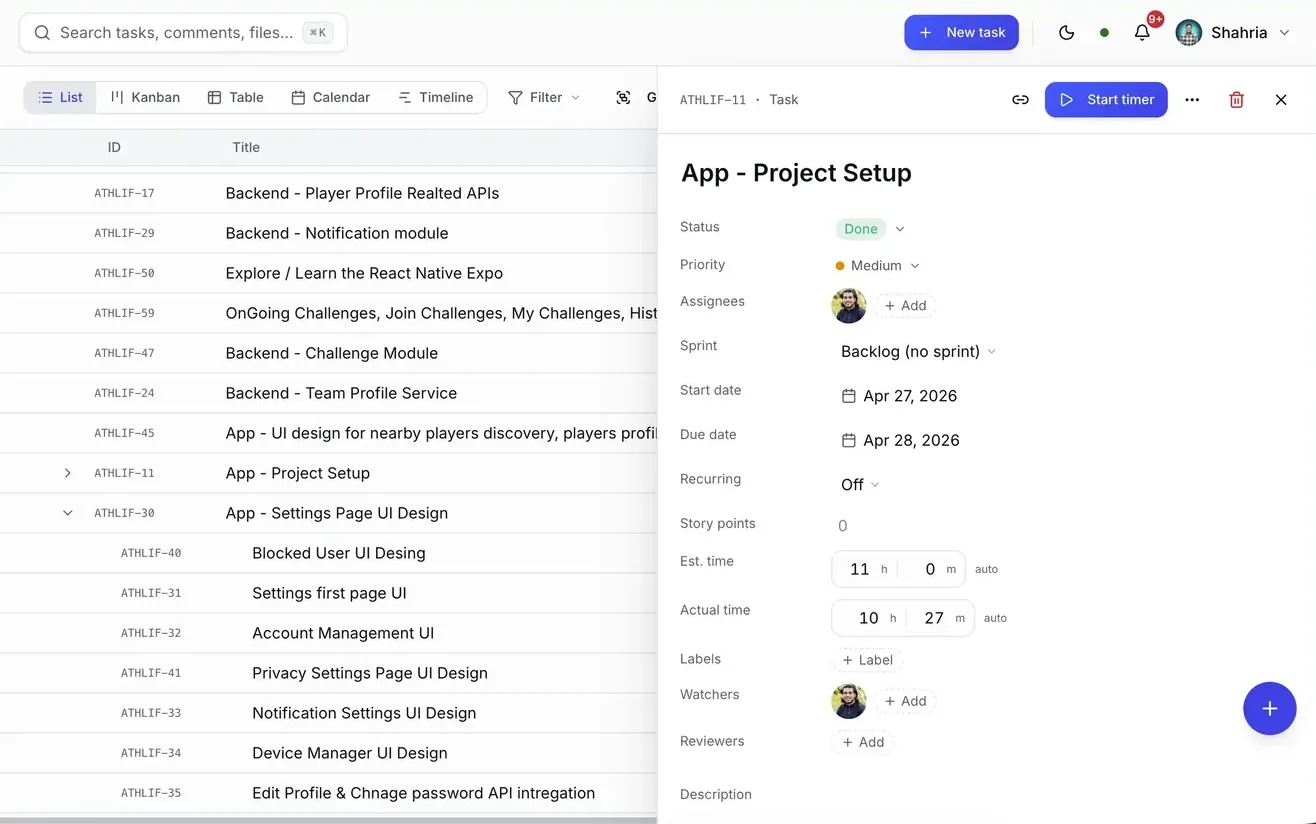This screenshot has height=824, width=1316.
Task: Switch to Table view
Action: click(235, 97)
